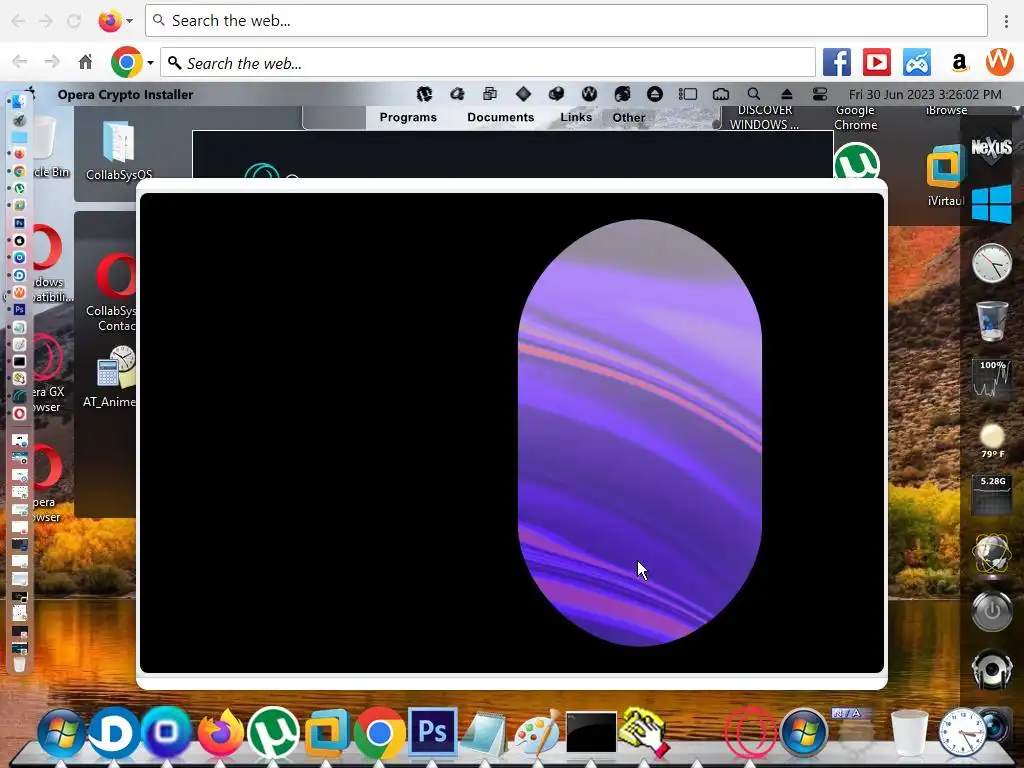Launch Firefox from the bottom dock

220,733
